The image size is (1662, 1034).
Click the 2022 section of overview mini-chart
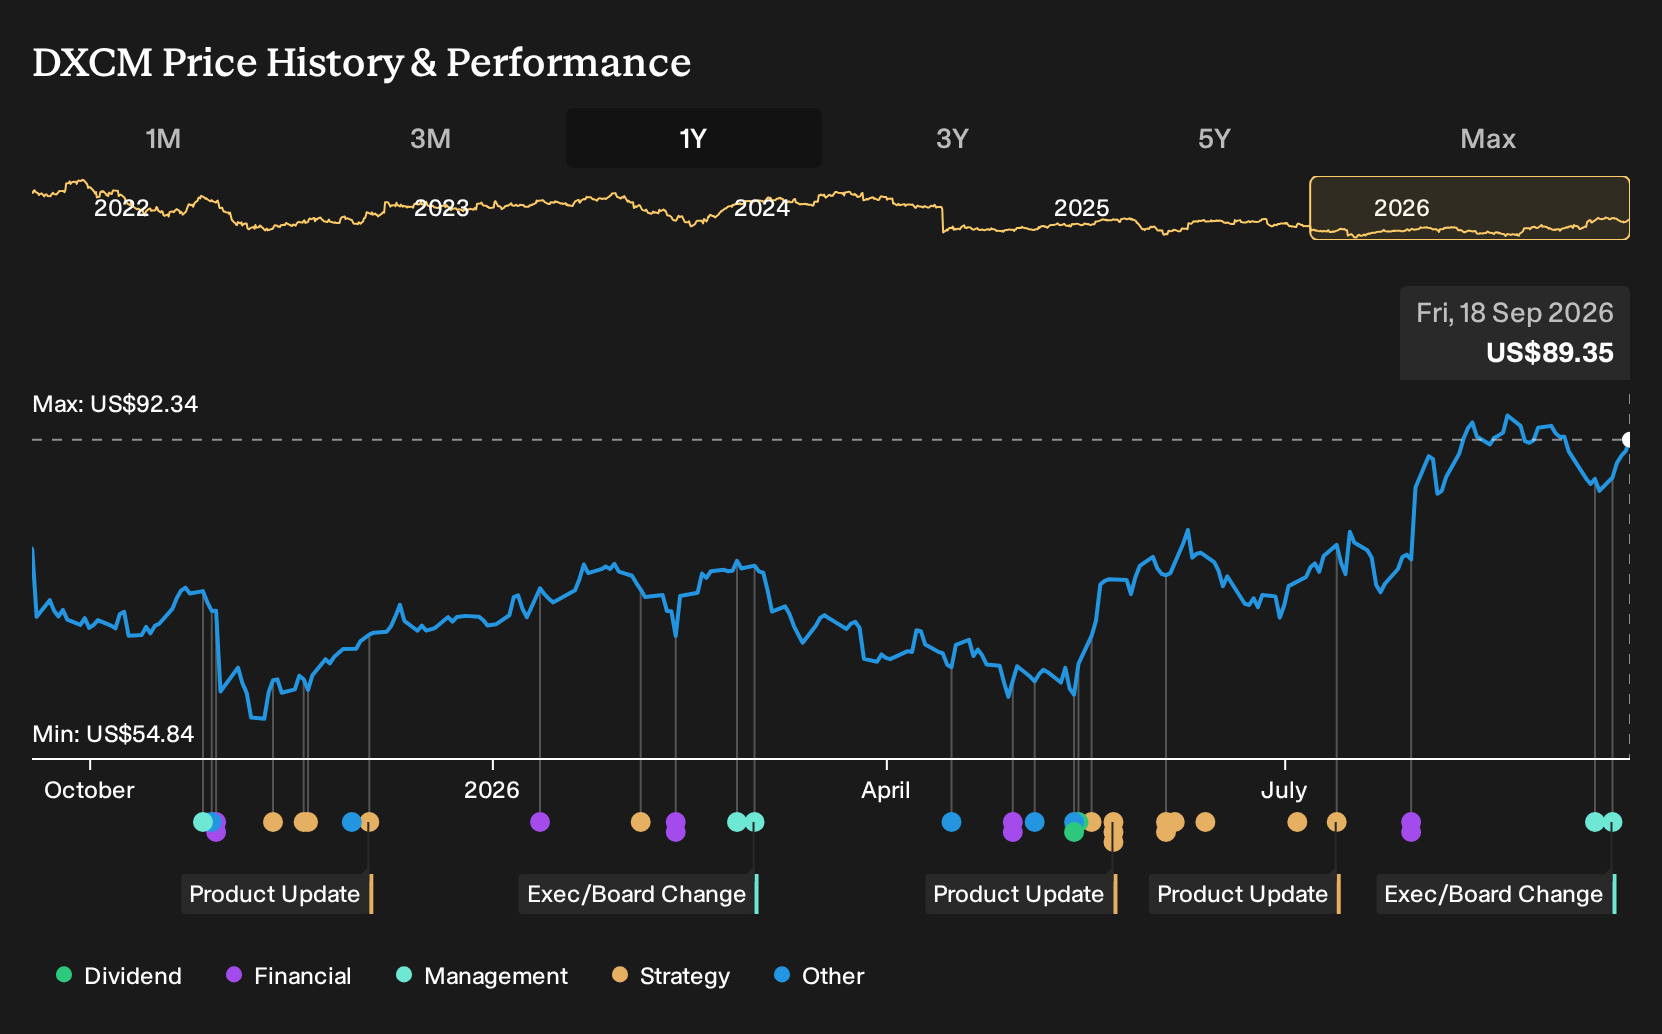click(121, 208)
